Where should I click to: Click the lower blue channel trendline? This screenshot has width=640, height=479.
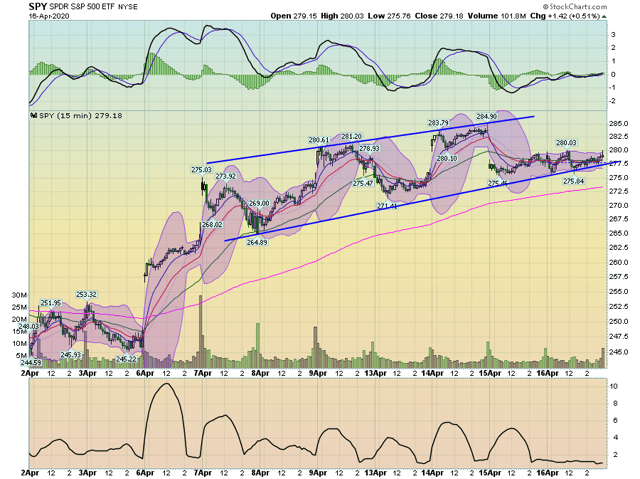tap(422, 201)
